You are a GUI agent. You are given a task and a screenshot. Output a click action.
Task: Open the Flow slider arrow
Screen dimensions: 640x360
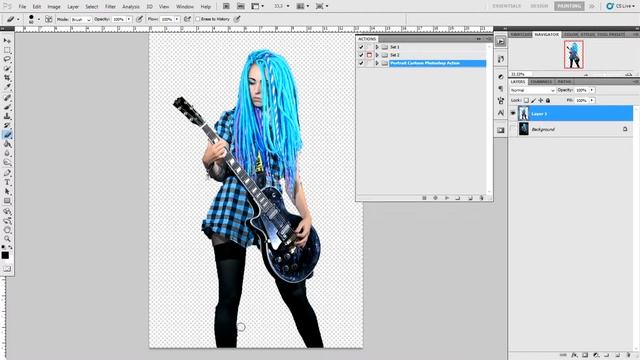[177, 19]
